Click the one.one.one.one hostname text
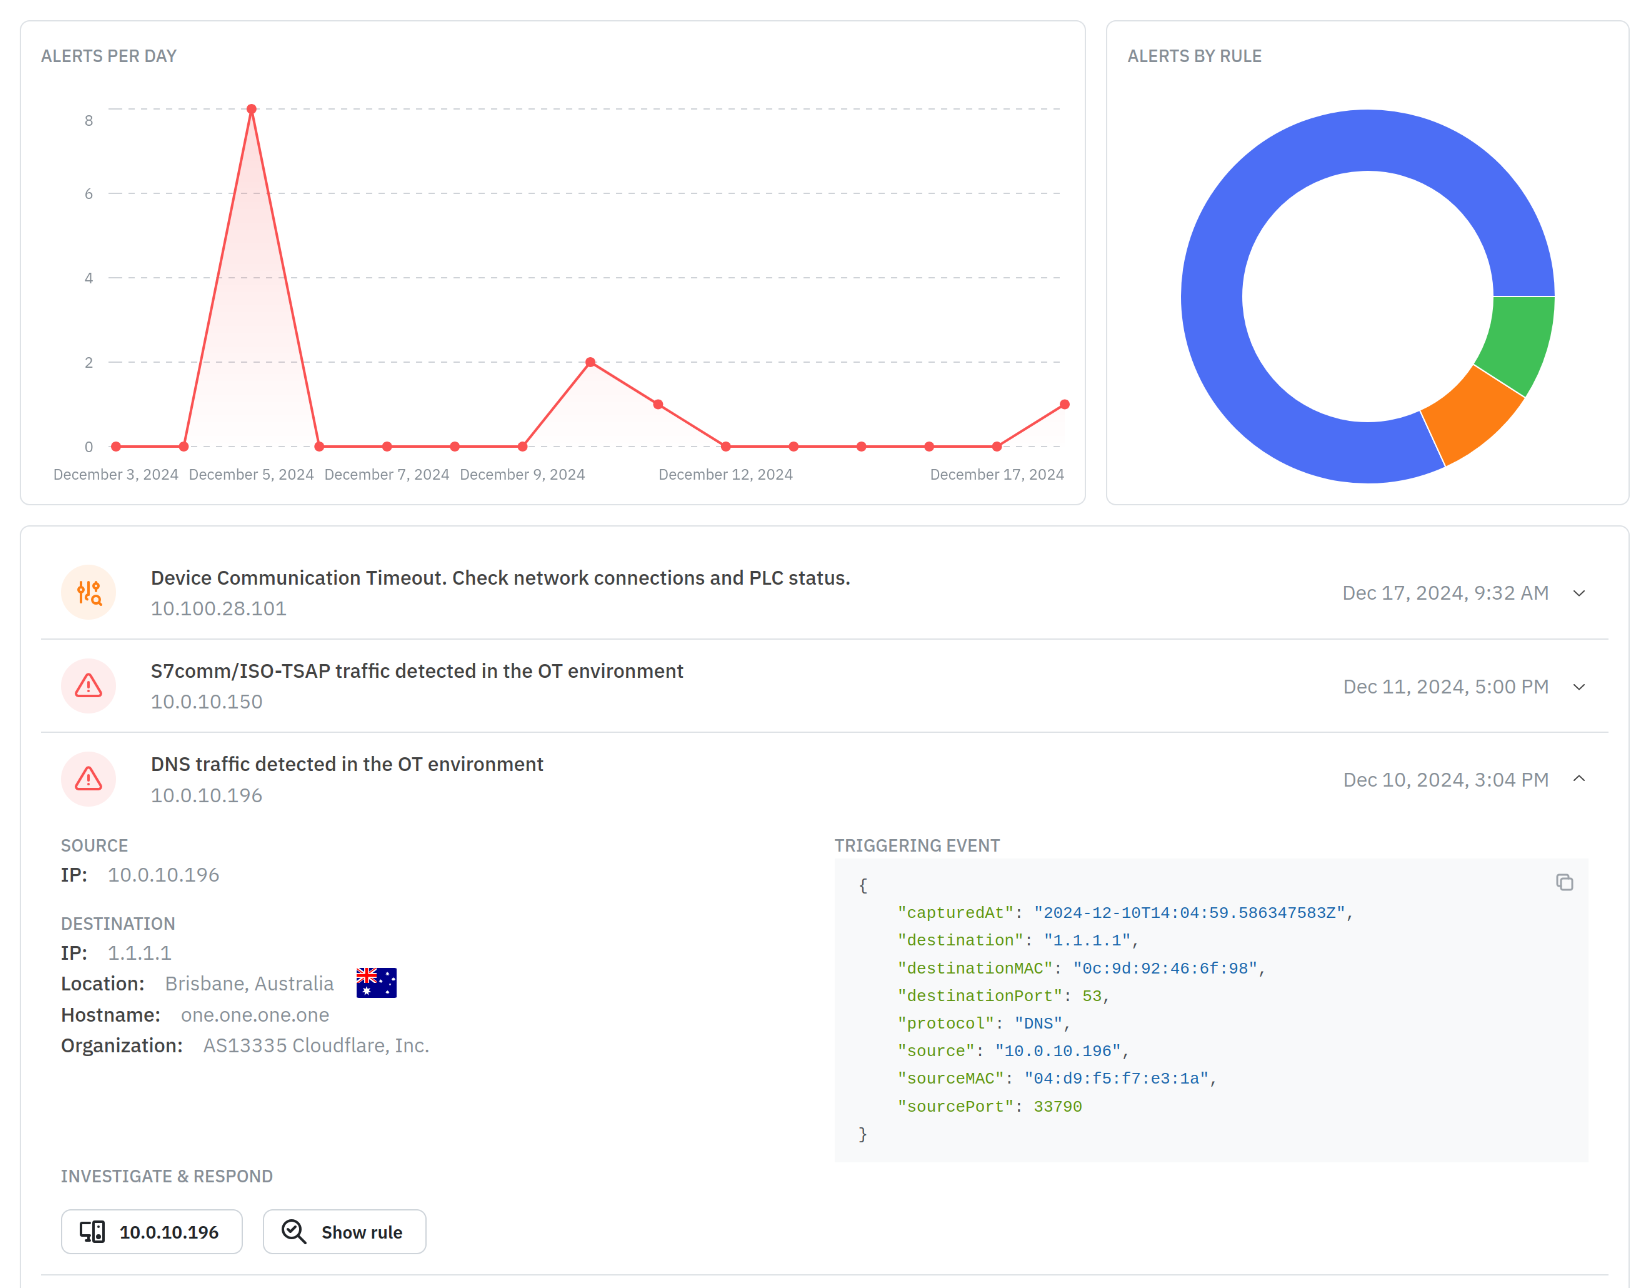This screenshot has height=1288, width=1645. [255, 1015]
